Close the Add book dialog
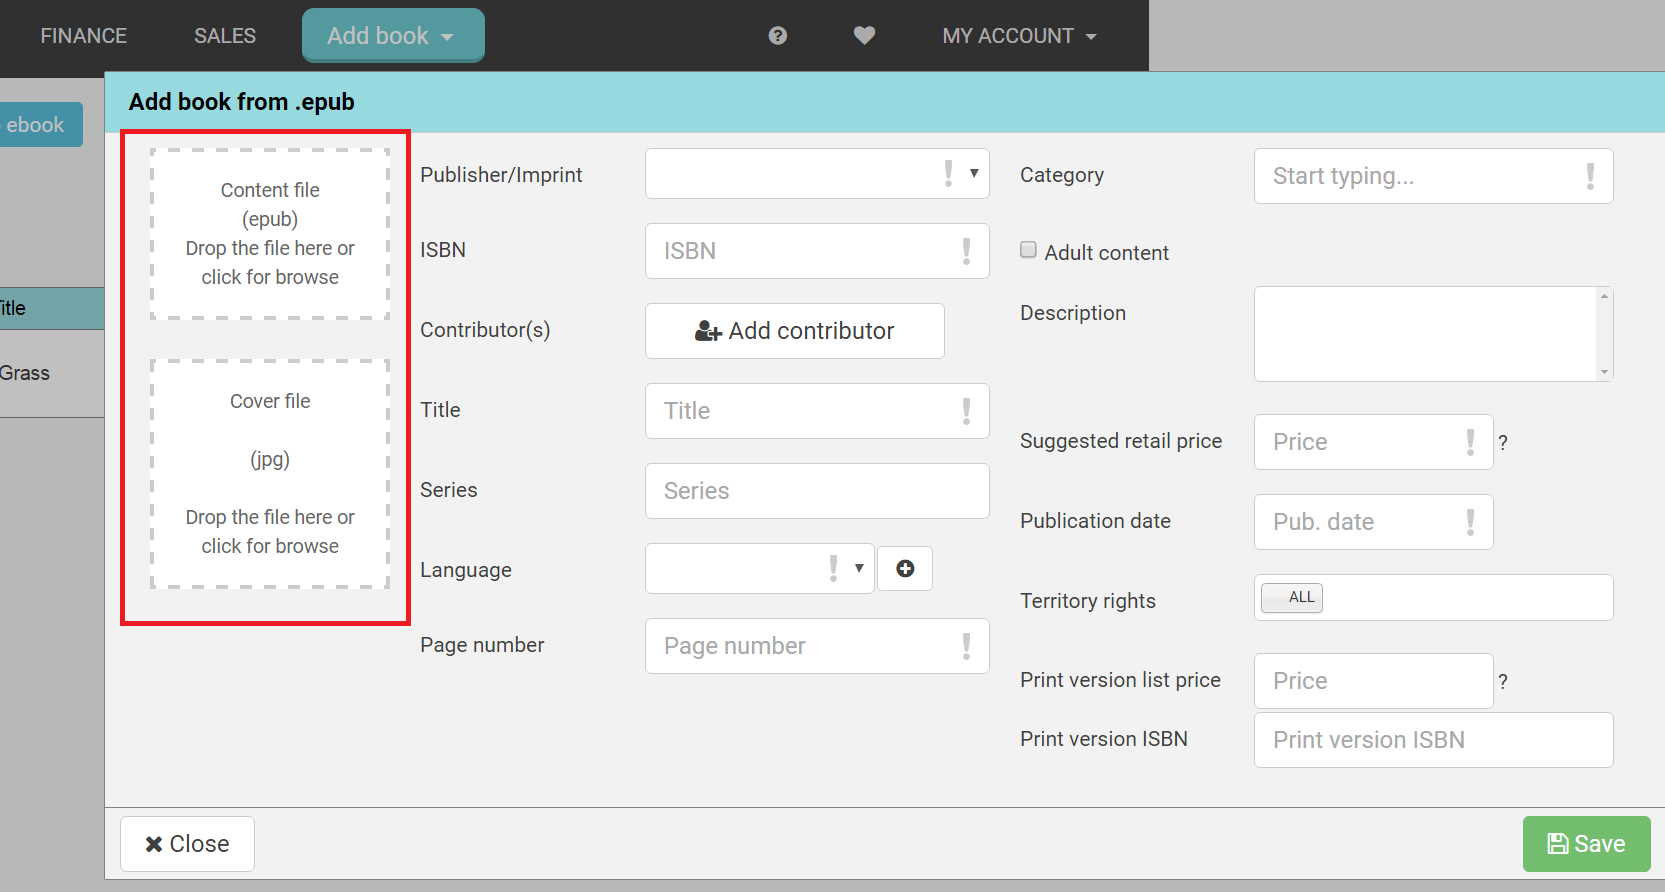Screen dimensions: 1665x892 [187, 844]
